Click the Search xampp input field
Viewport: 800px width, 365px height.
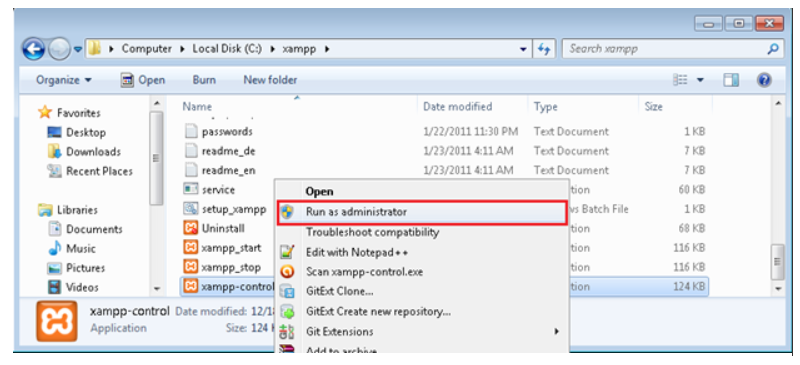pos(663,49)
